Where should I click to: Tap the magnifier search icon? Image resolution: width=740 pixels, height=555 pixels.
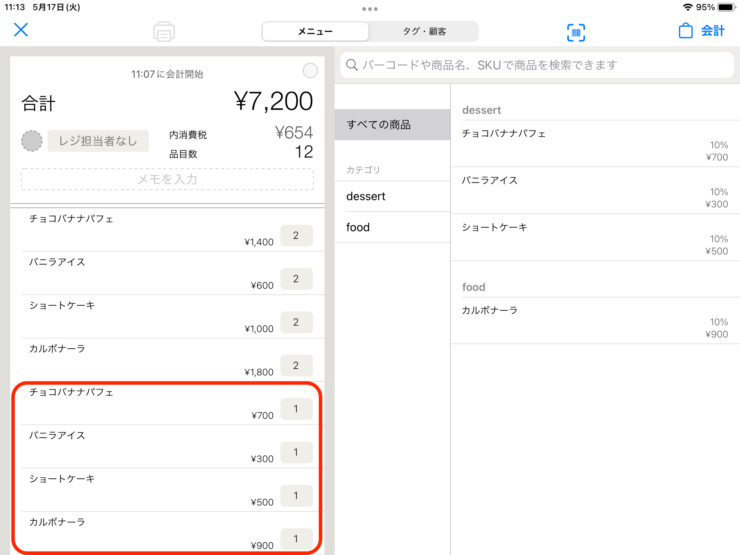pos(352,65)
